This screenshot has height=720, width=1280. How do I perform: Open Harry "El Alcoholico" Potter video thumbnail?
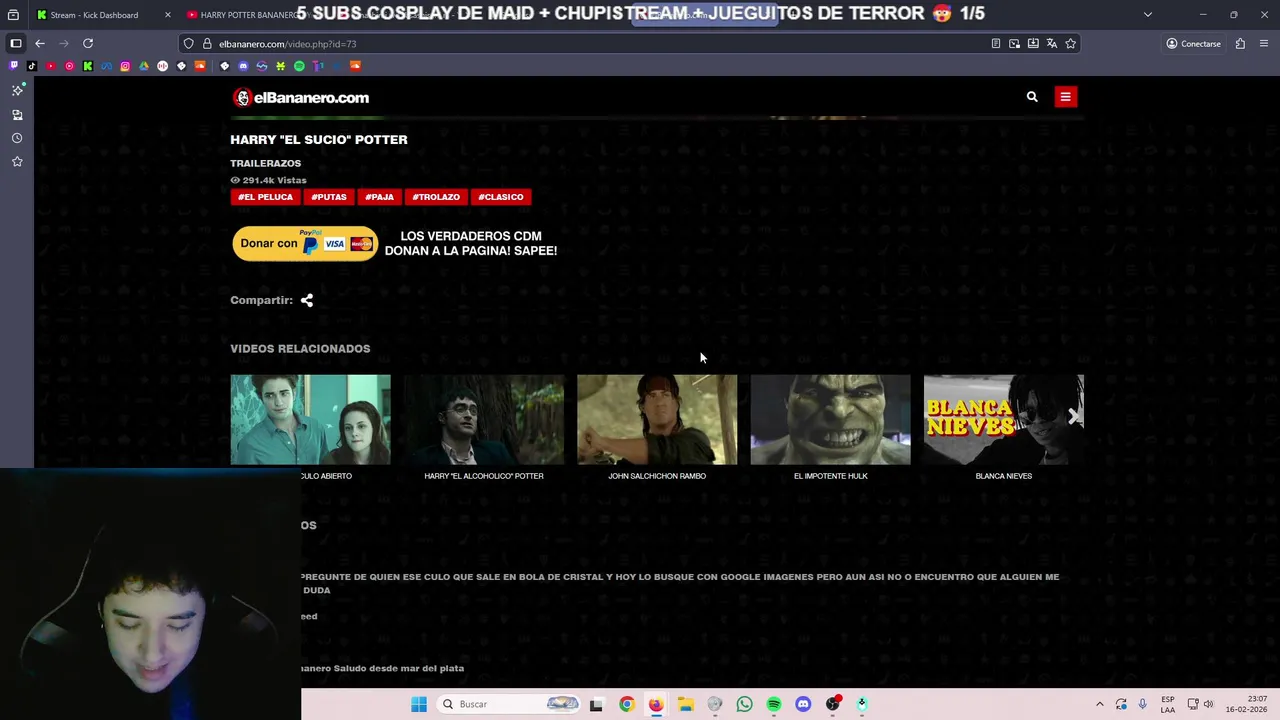click(x=484, y=420)
